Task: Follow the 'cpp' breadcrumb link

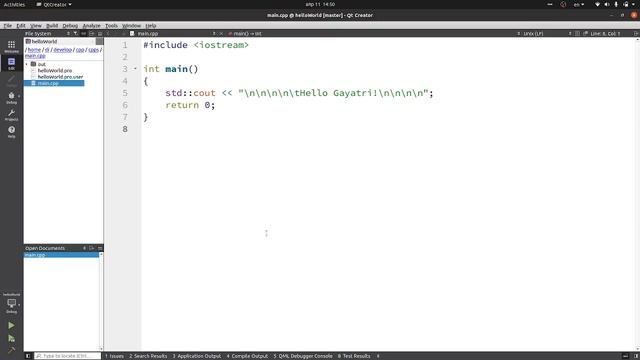Action: coord(80,50)
